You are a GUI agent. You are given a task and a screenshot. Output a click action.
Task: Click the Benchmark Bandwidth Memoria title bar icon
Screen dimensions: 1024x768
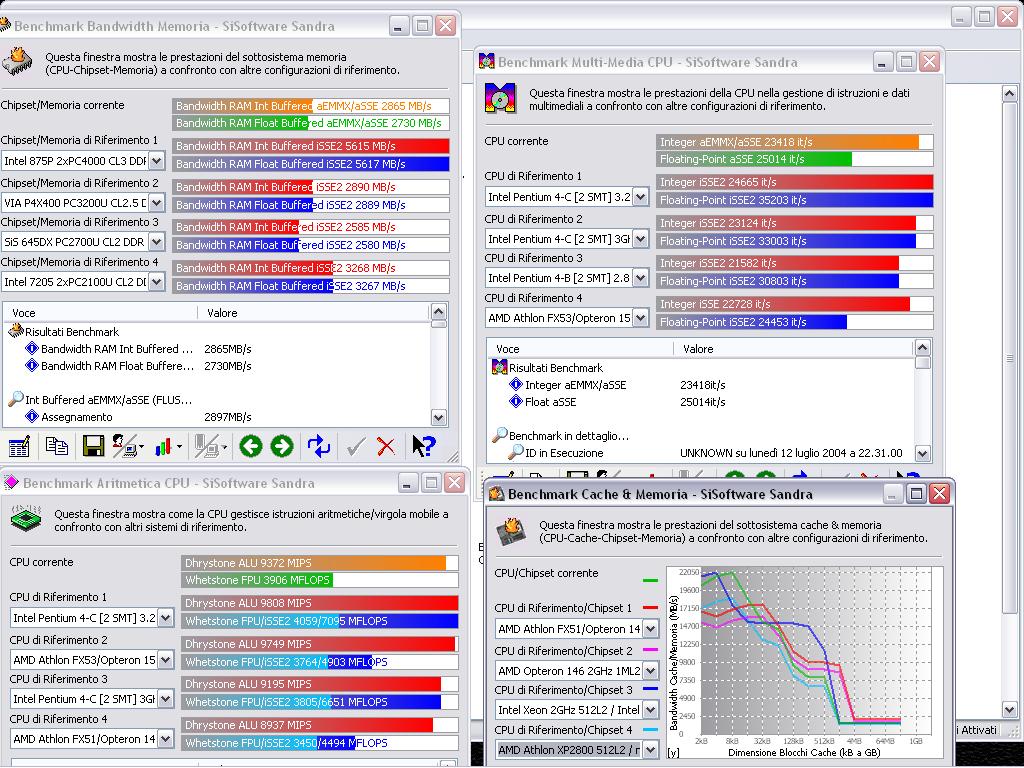[5, 25]
